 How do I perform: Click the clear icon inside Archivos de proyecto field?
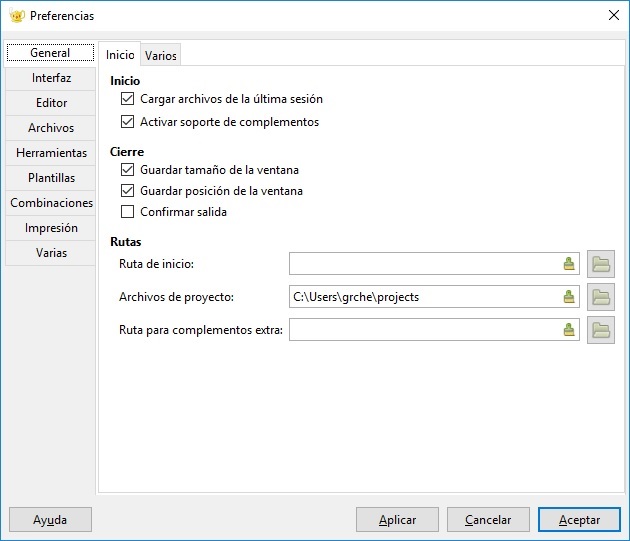pos(569,297)
